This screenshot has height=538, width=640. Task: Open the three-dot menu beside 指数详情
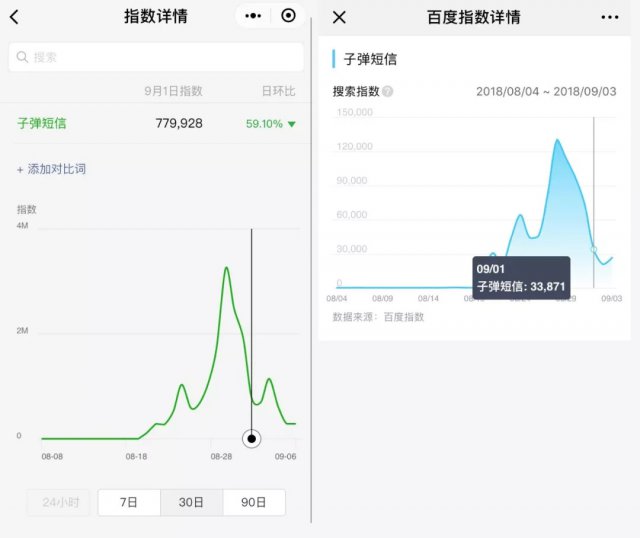[253, 16]
